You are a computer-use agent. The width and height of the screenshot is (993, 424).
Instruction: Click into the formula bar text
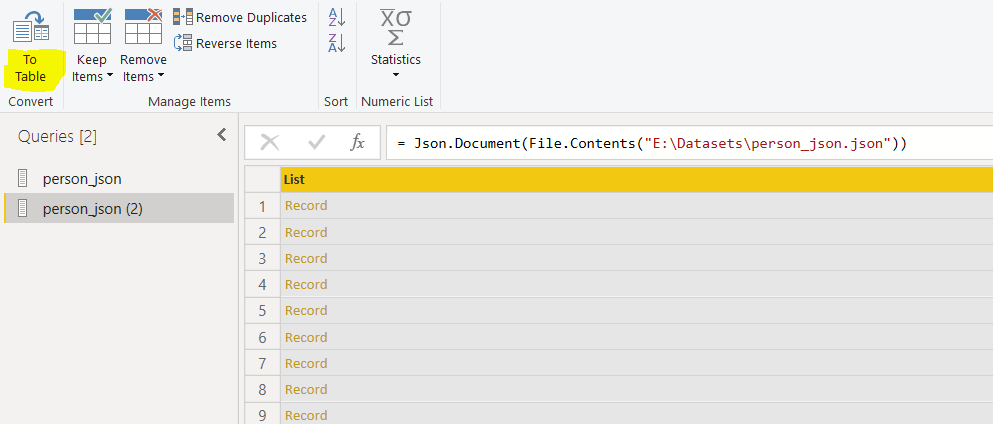tap(652, 143)
